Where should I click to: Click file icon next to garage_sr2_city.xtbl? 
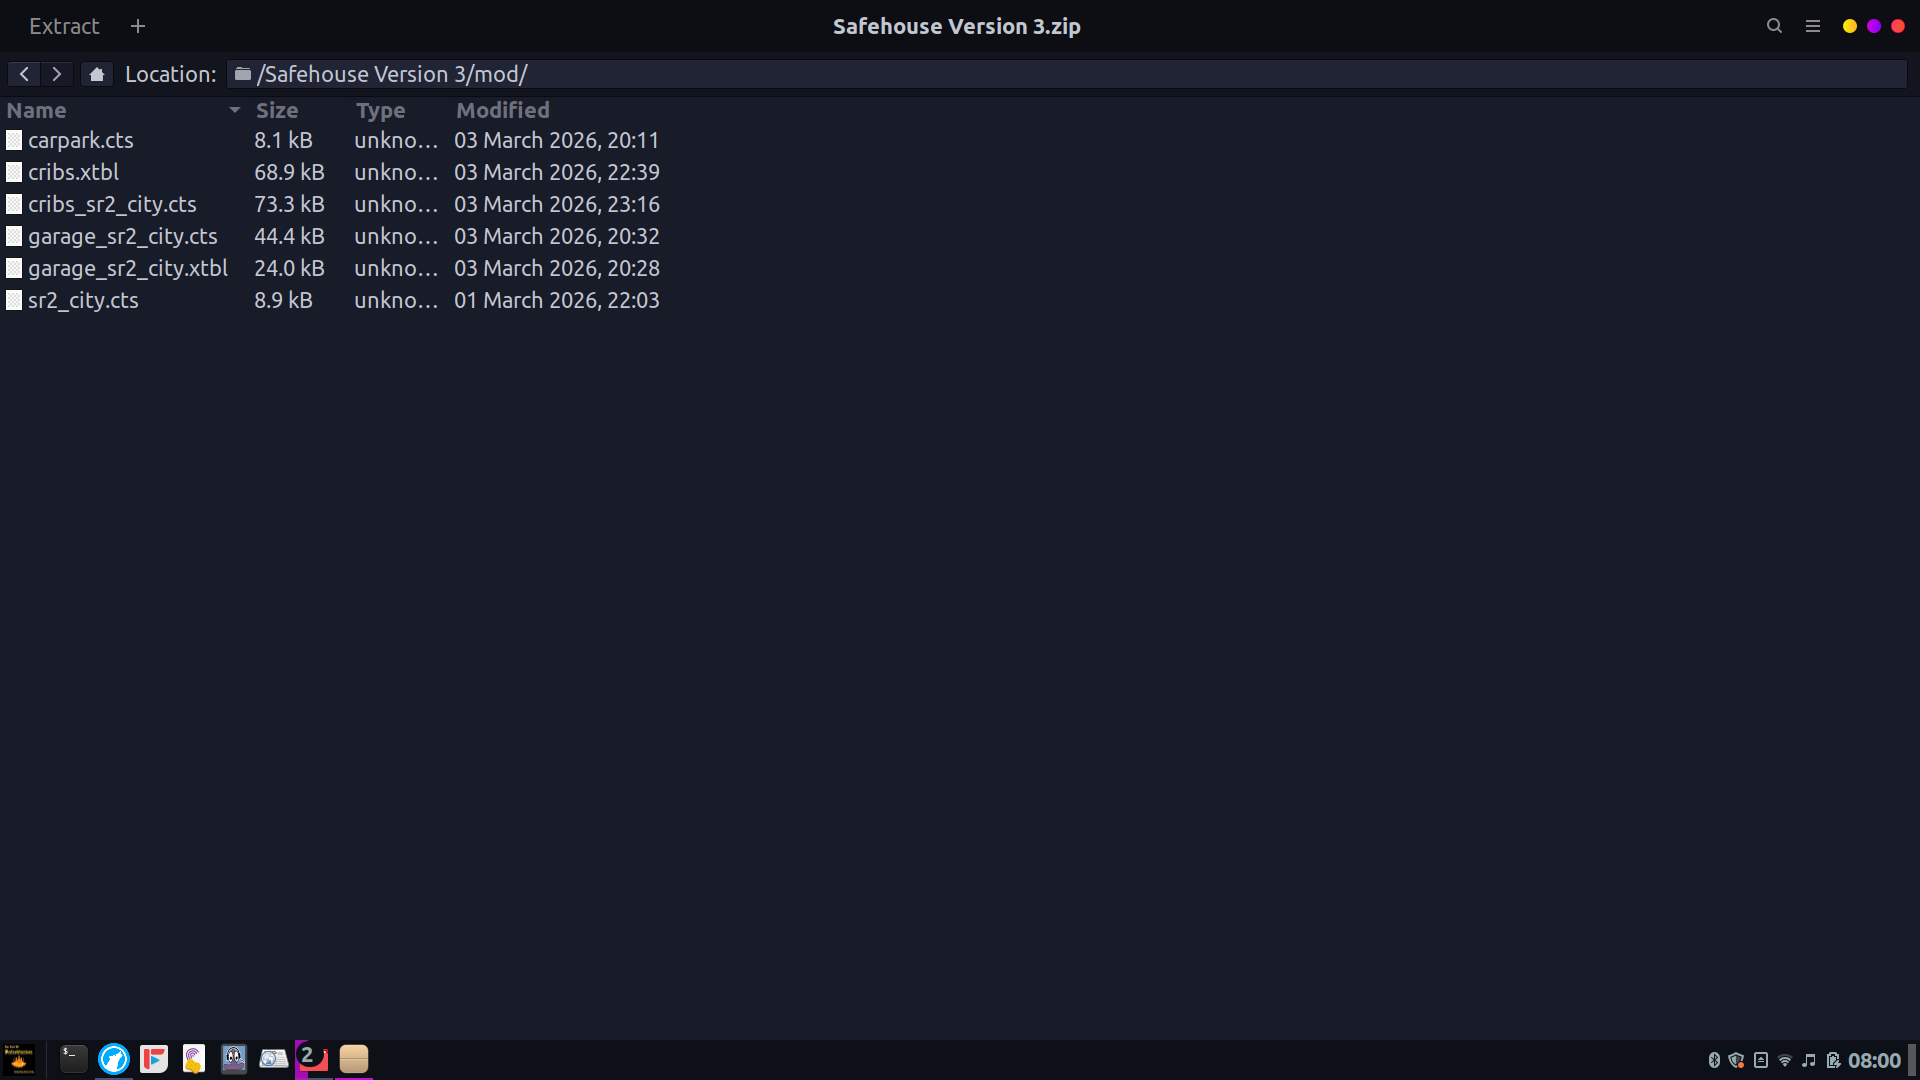[x=14, y=268]
